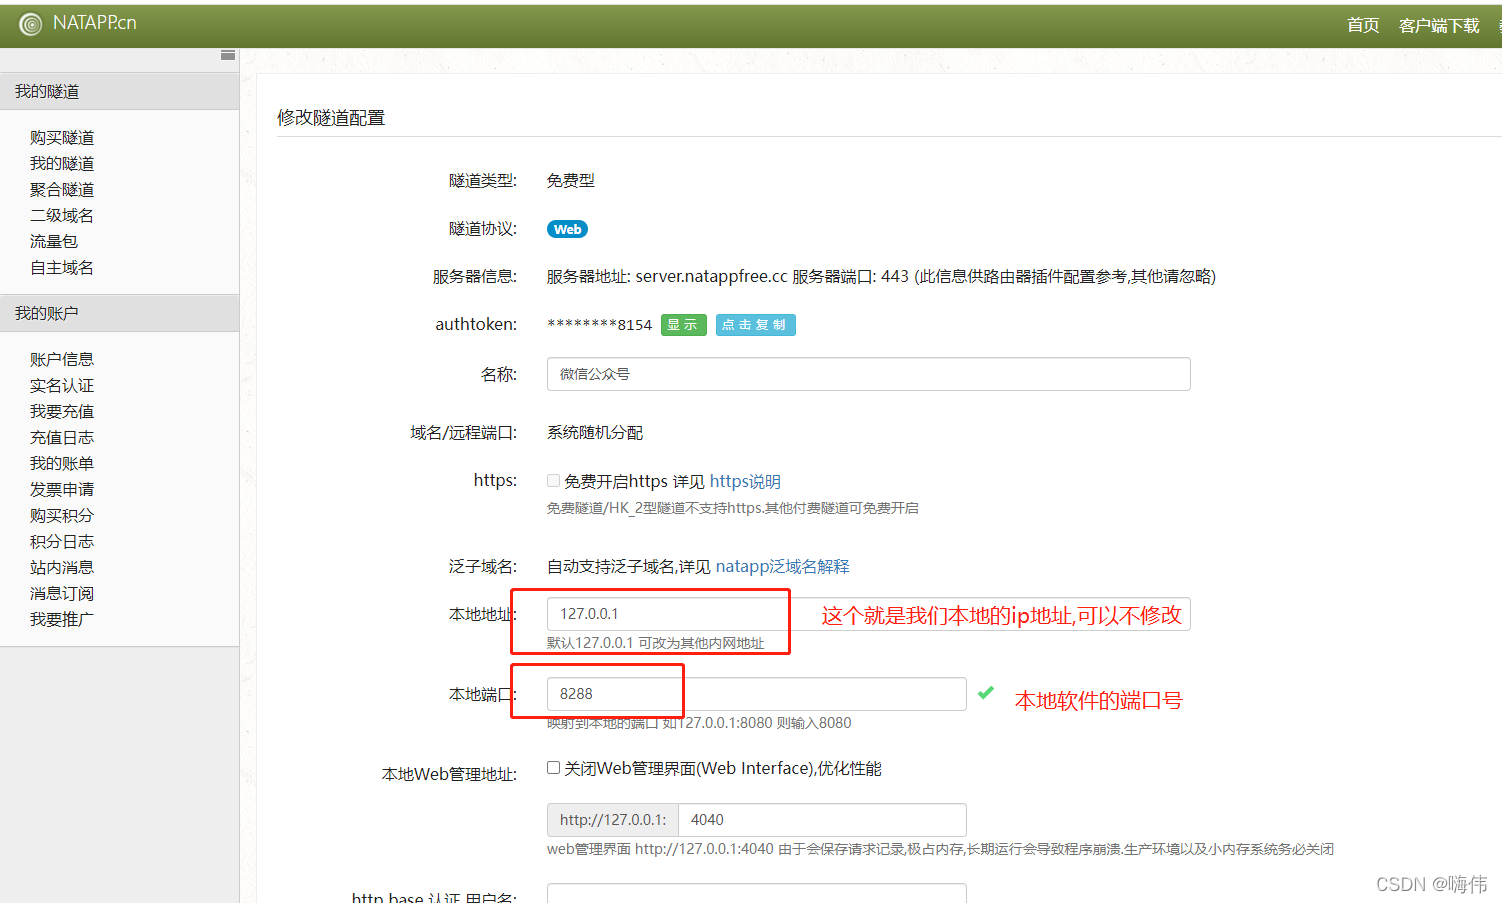The image size is (1502, 903).
Task: Click the 本地端口 field showing 8288
Action: pyautogui.click(x=756, y=694)
